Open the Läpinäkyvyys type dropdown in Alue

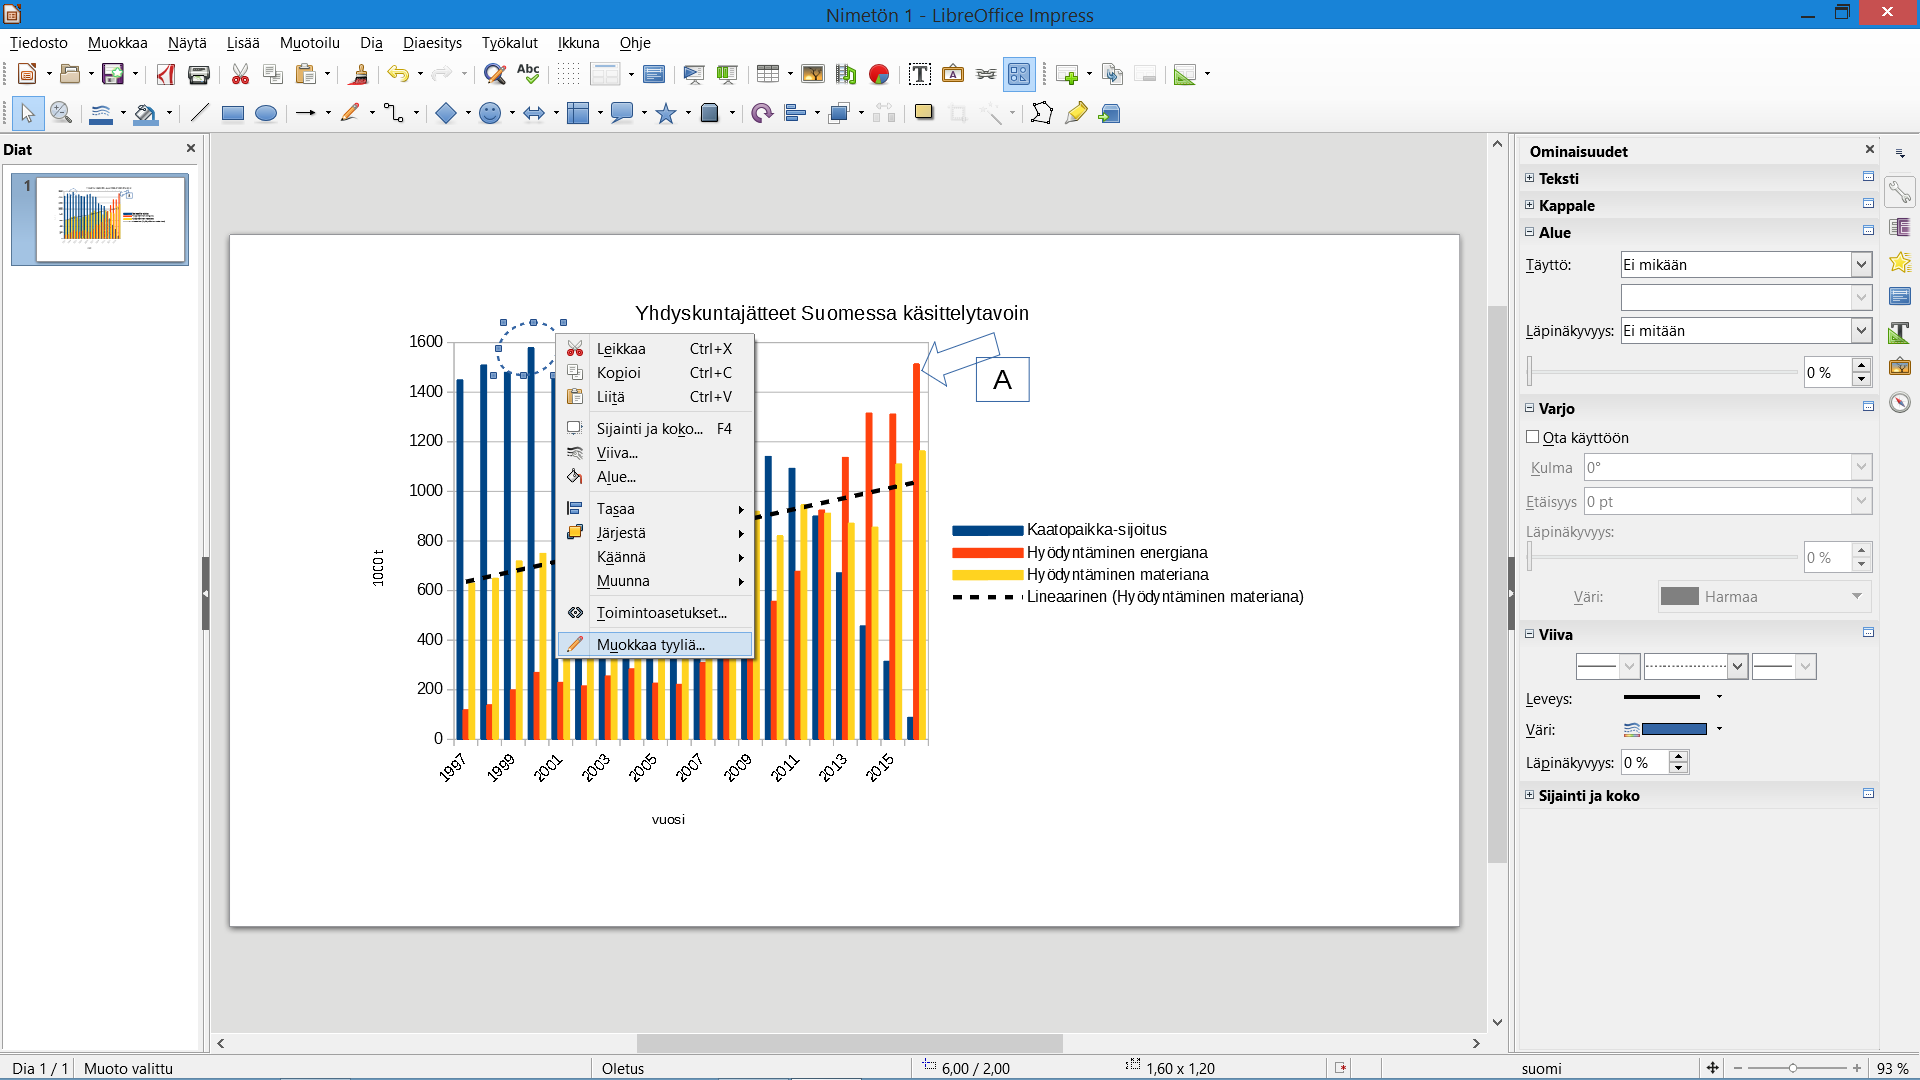click(1861, 331)
